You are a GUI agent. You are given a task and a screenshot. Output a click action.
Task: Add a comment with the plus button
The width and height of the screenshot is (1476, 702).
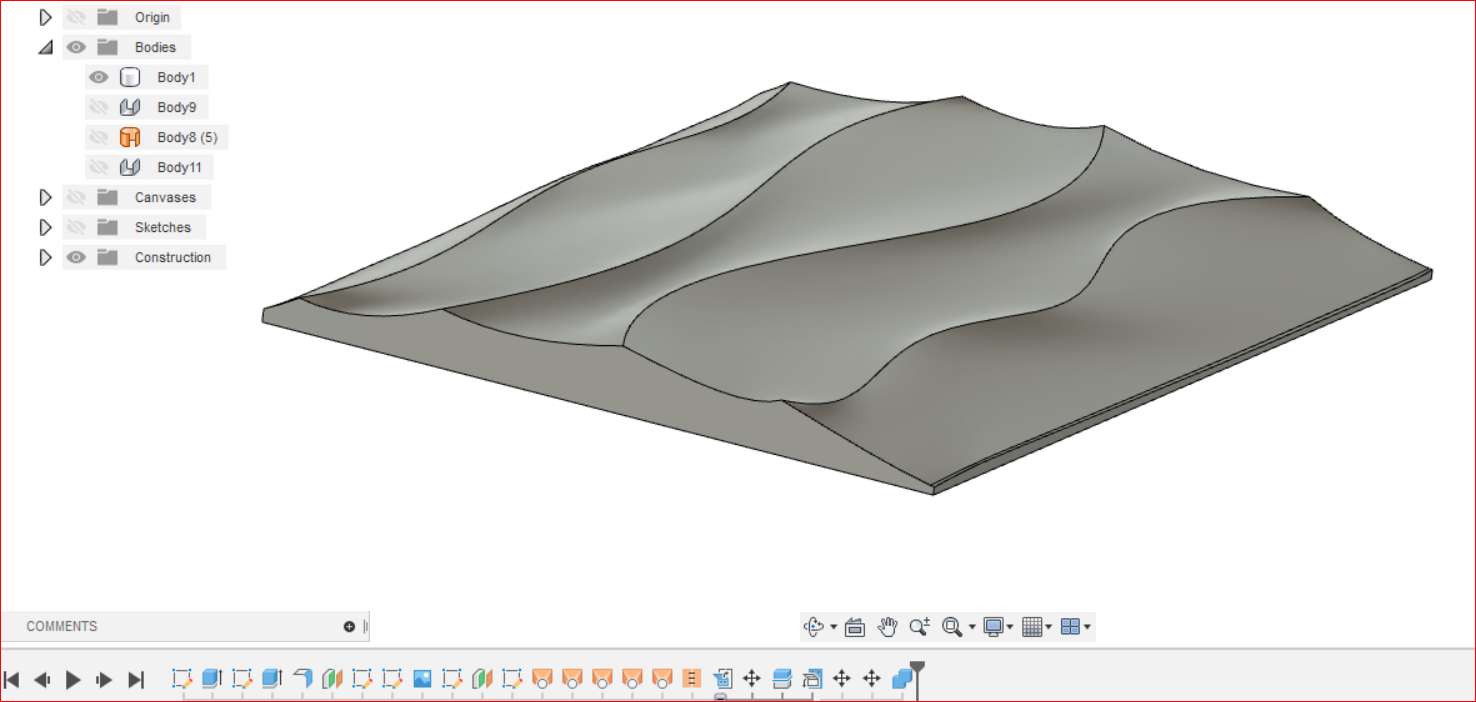[x=349, y=627]
